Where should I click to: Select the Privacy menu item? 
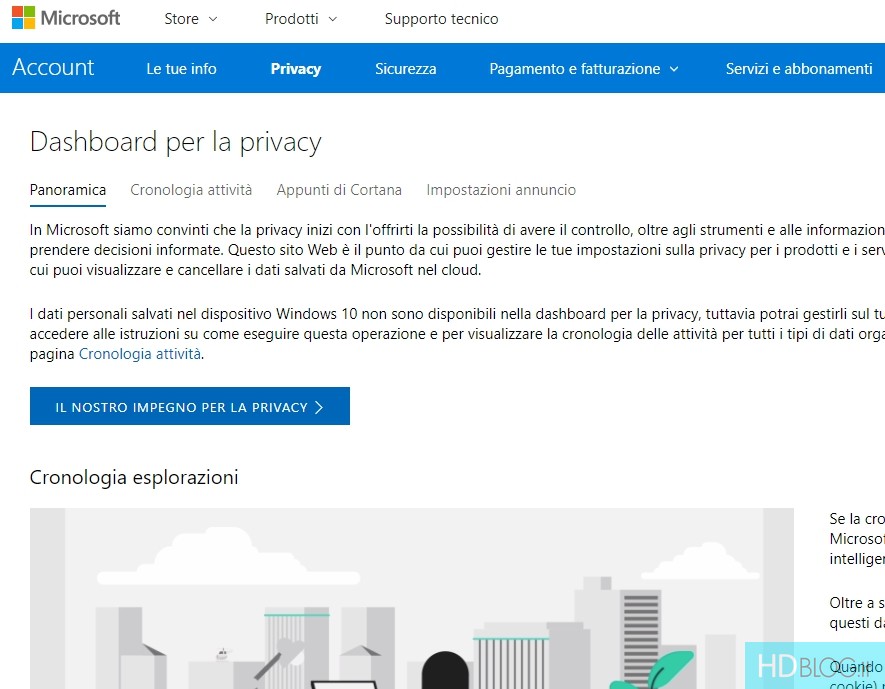click(295, 69)
